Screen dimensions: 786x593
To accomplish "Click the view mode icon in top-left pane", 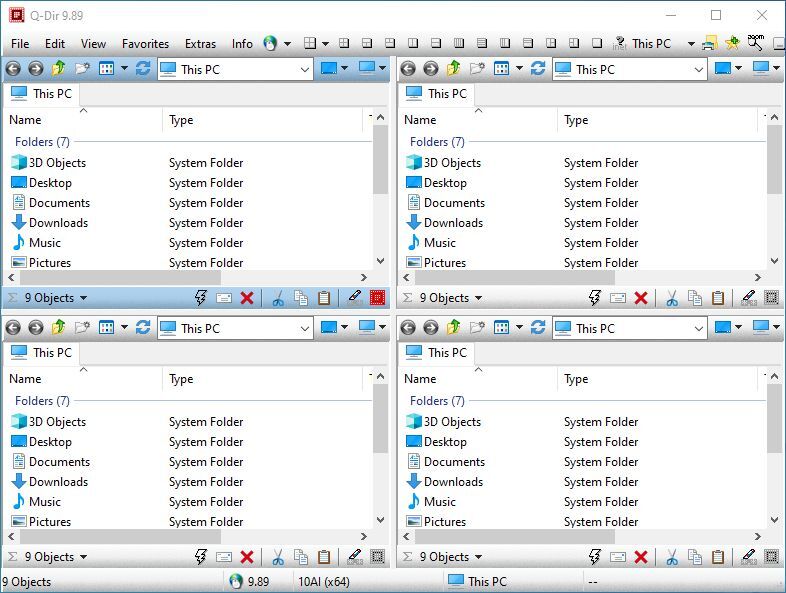I will [x=106, y=68].
